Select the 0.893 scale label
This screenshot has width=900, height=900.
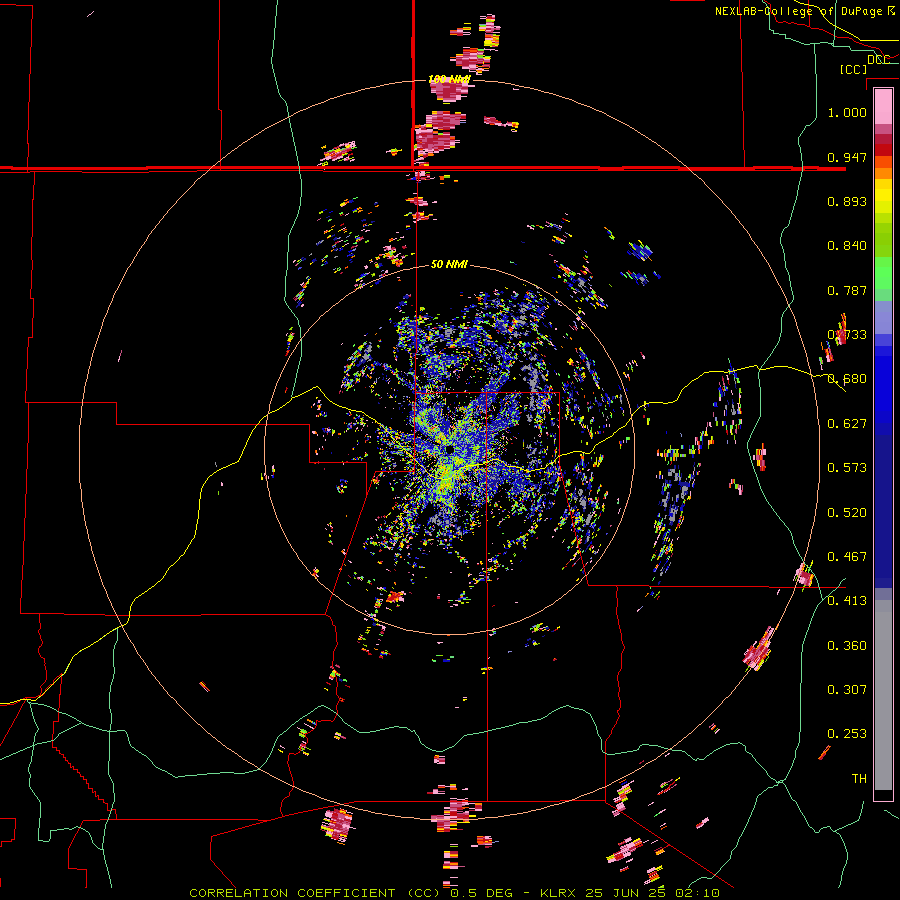pyautogui.click(x=847, y=201)
